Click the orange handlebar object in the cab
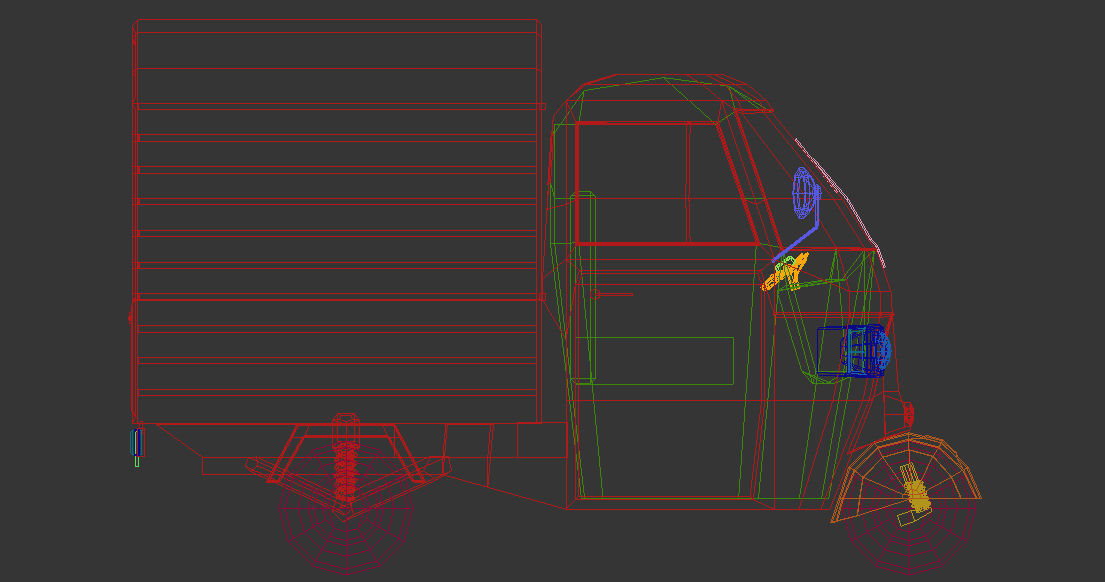Viewport: 1105px width, 582px height. (x=785, y=273)
